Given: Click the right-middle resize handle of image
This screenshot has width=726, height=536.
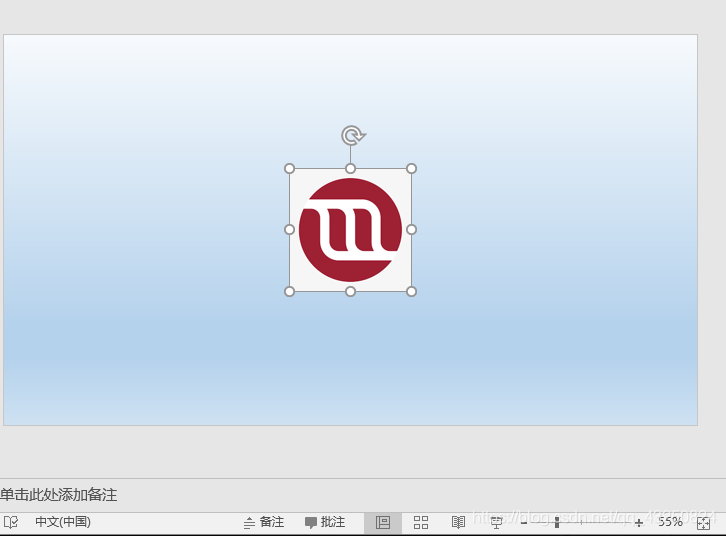Looking at the screenshot, I should pyautogui.click(x=411, y=230).
